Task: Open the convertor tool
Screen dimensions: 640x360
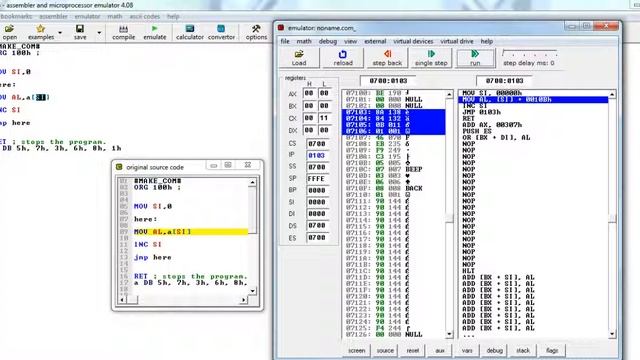Action: [221, 32]
